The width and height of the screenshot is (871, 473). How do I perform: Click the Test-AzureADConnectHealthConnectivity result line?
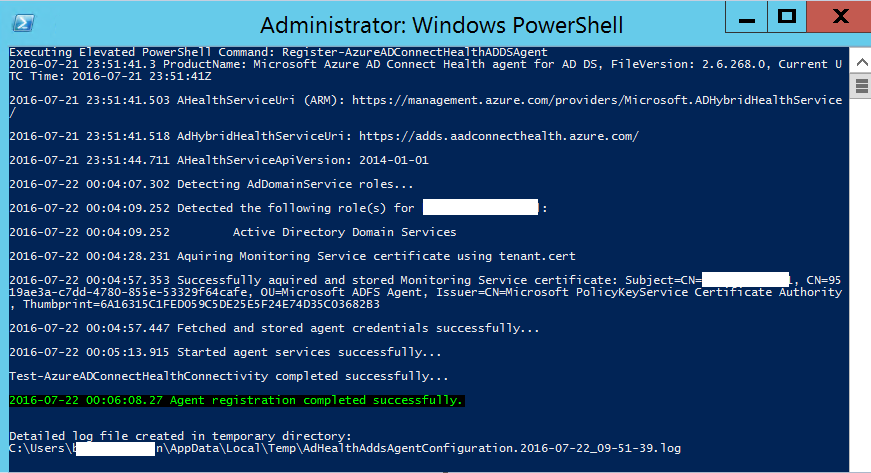click(228, 376)
